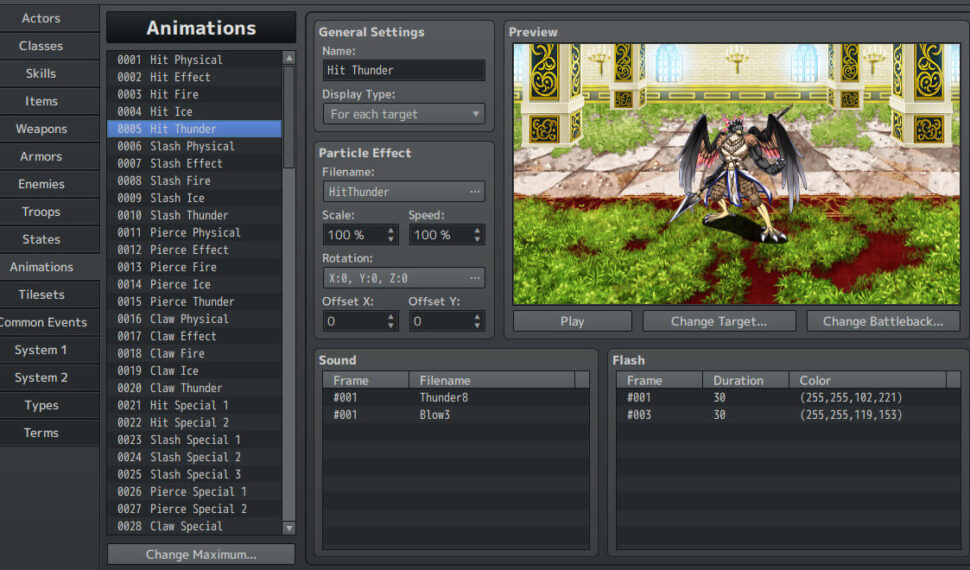Click the Change Maximum button
The height and width of the screenshot is (570, 970).
pos(201,554)
